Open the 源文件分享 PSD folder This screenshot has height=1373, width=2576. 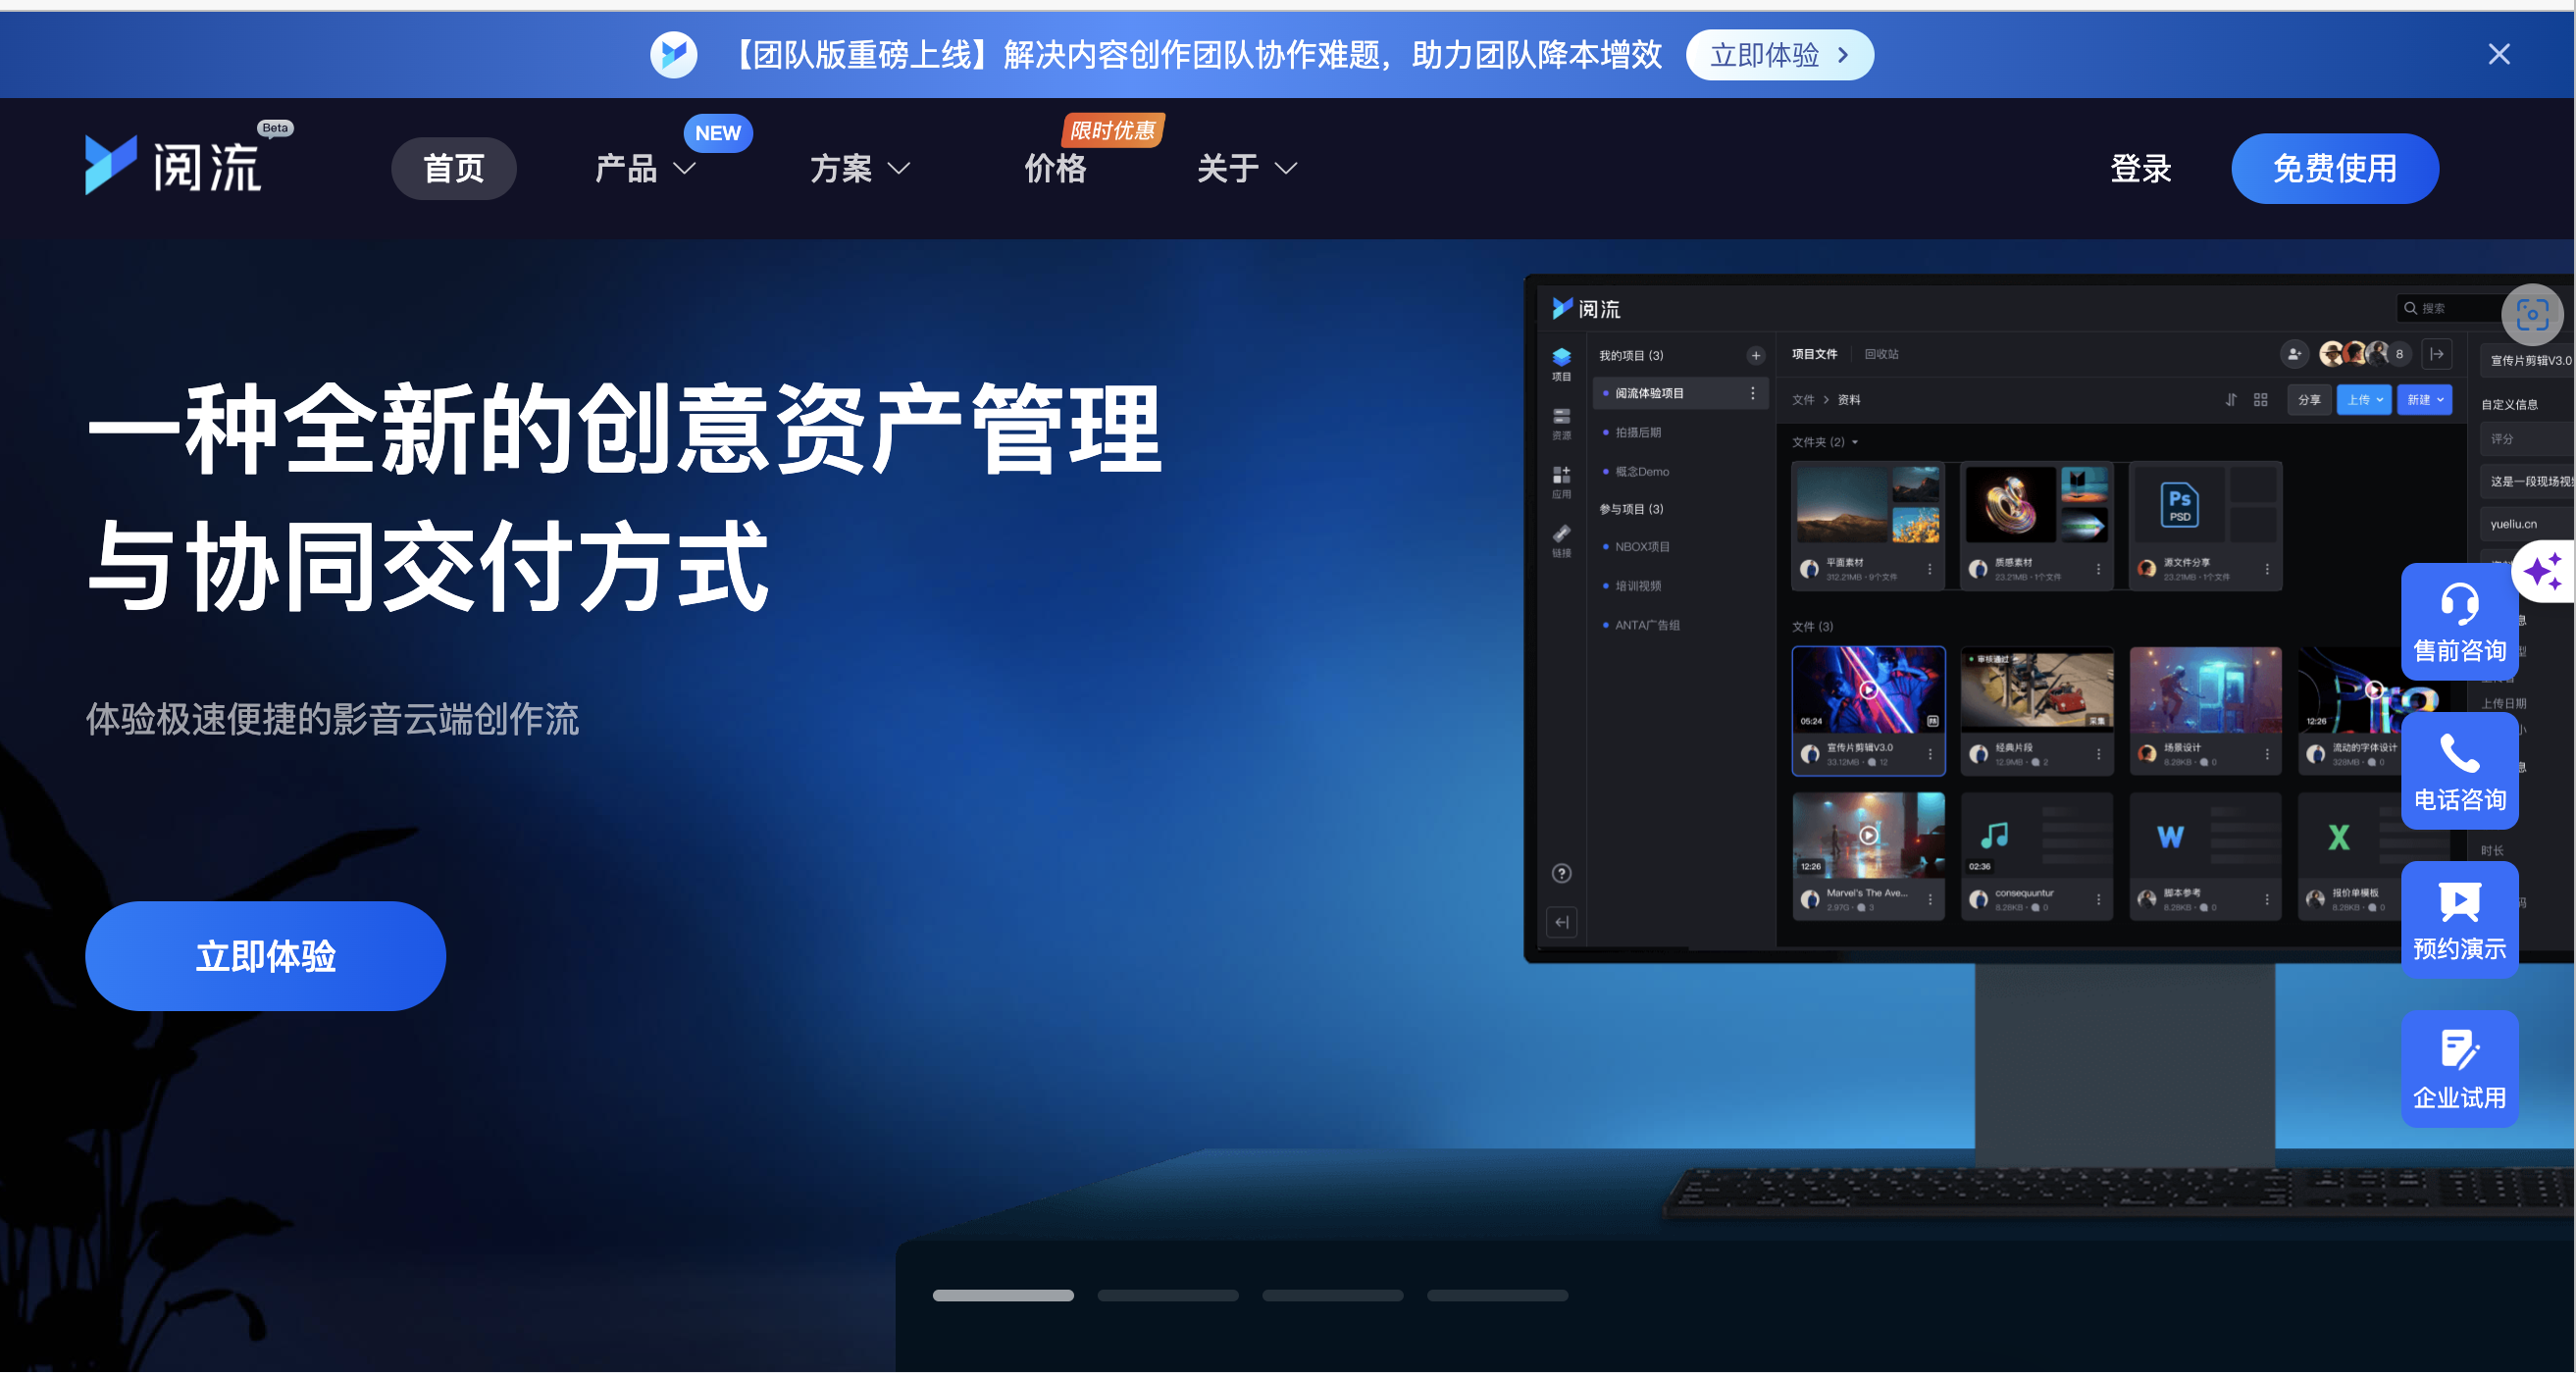click(x=2205, y=525)
